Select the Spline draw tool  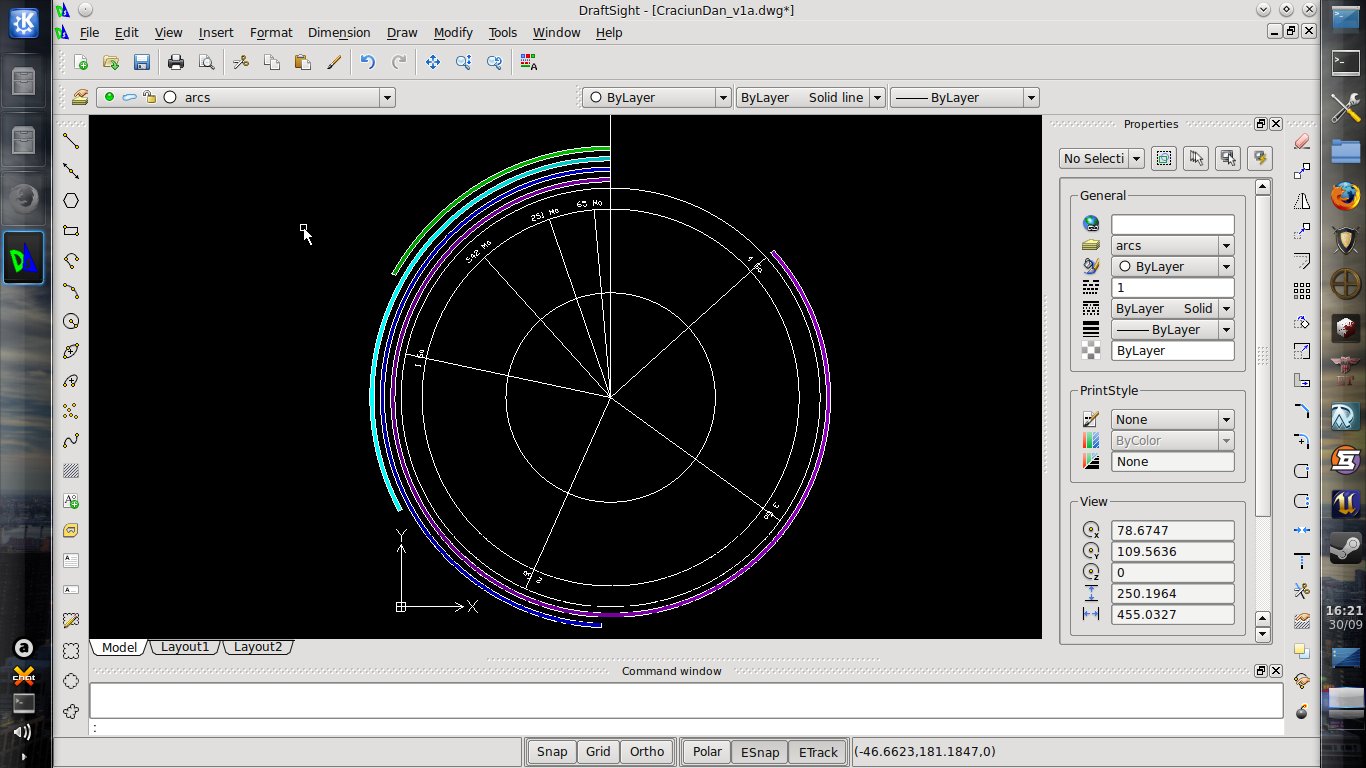point(71,441)
